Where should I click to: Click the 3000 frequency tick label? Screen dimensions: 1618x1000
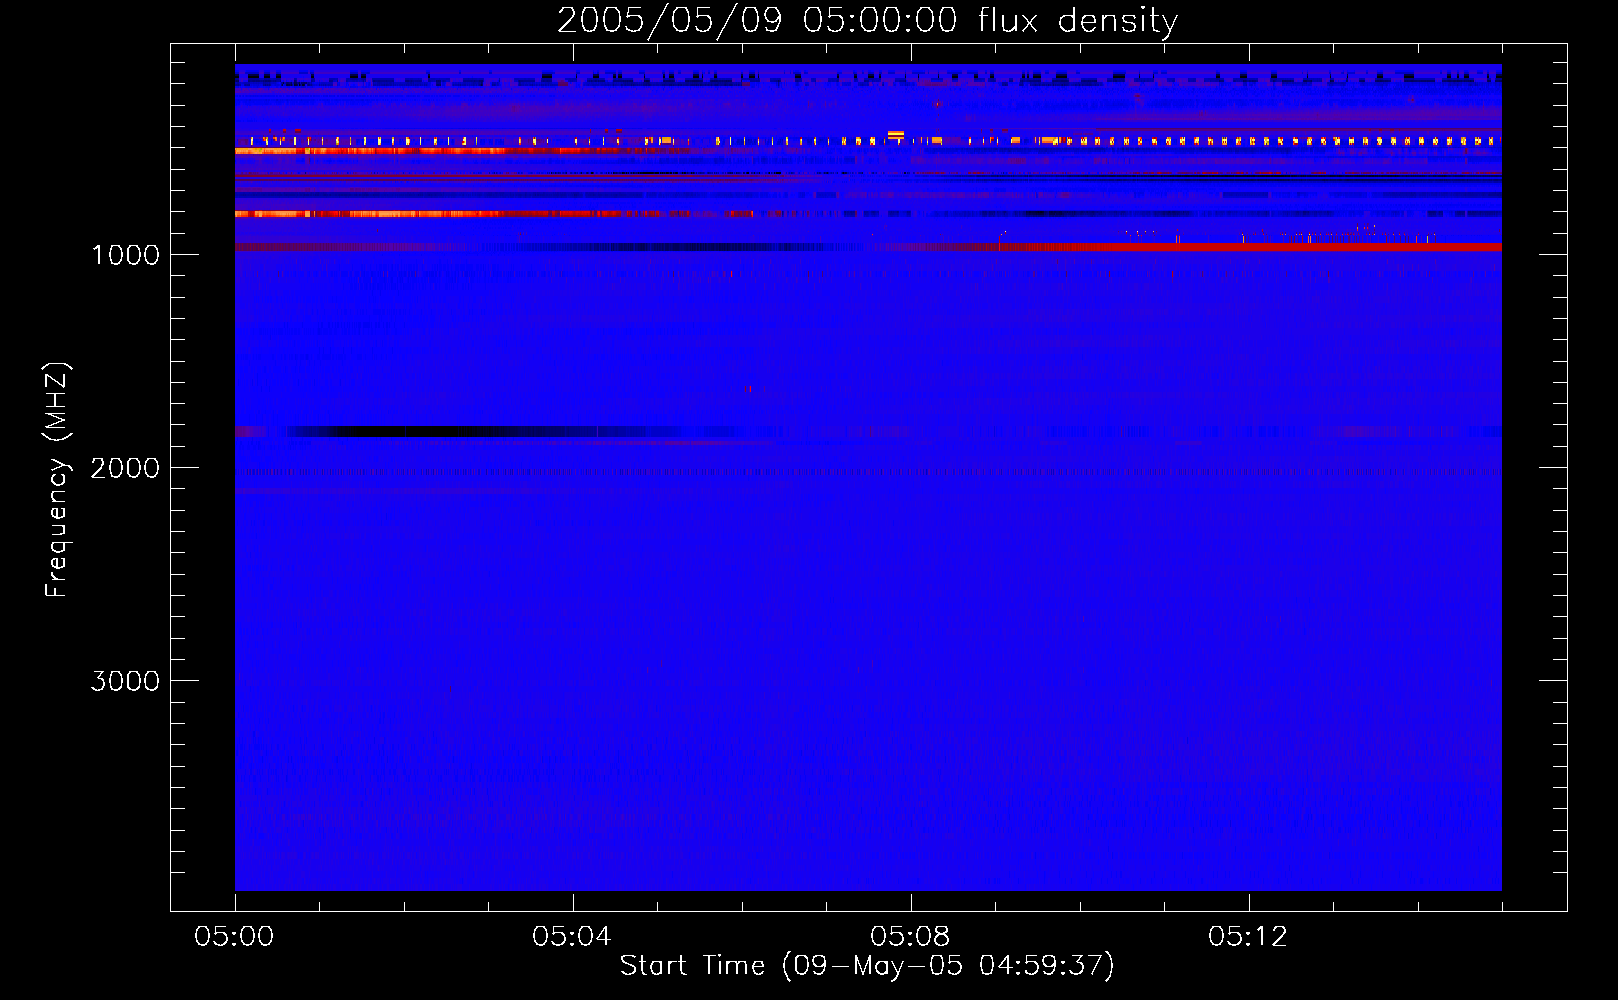[125, 681]
